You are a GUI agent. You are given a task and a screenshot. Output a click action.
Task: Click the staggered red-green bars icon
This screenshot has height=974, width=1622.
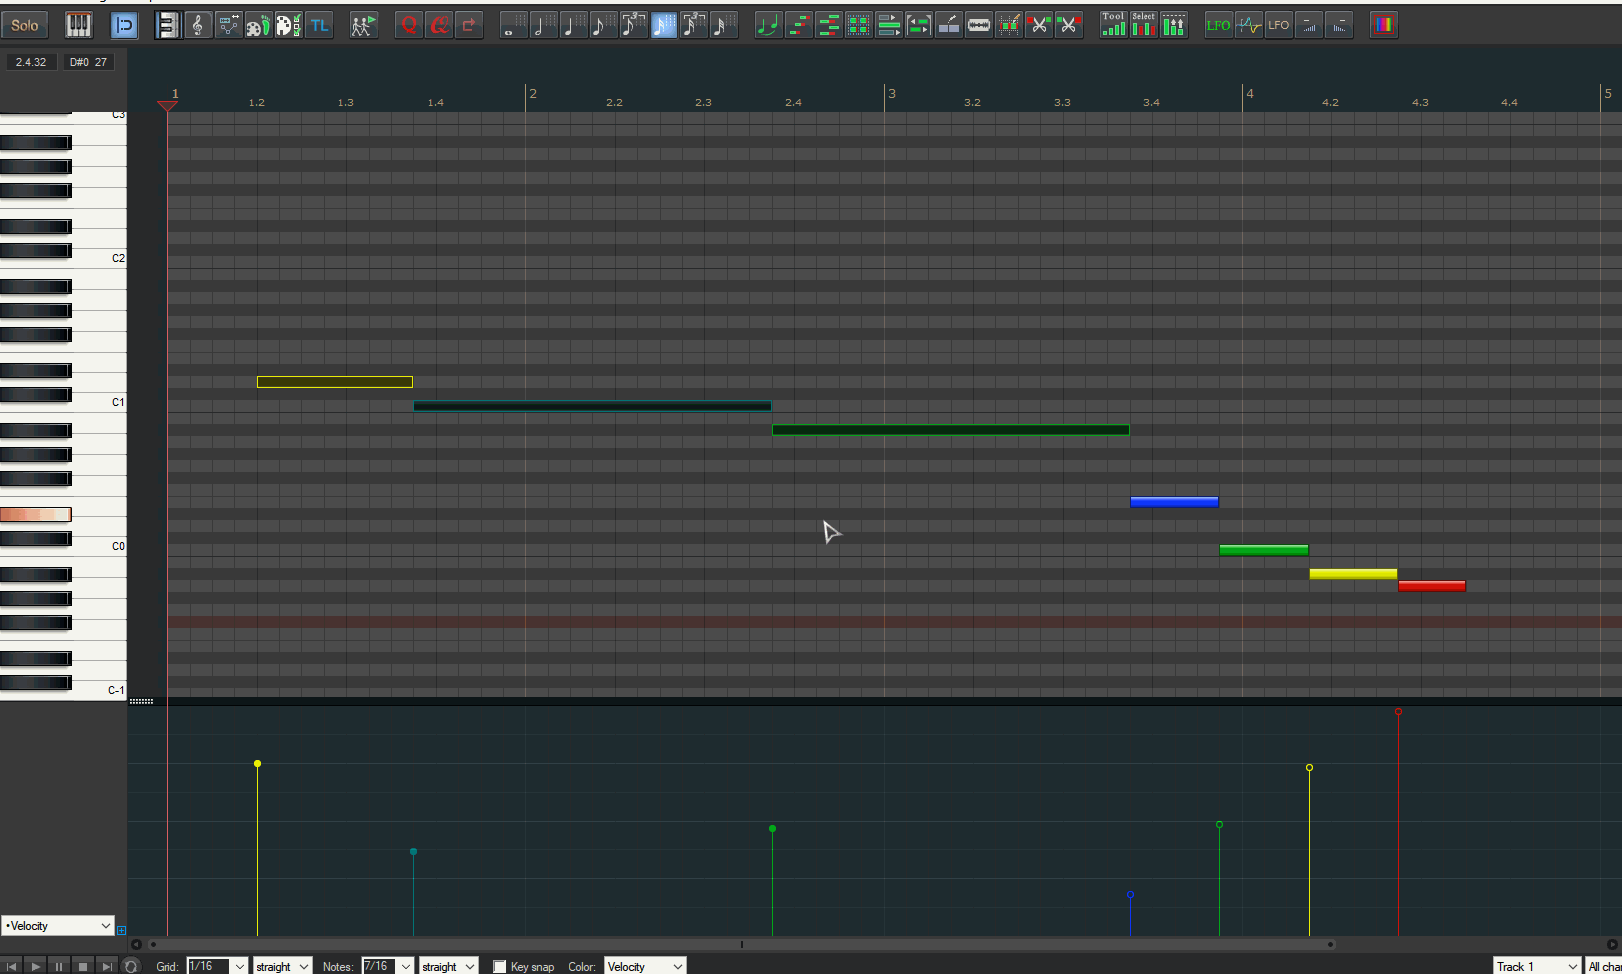[798, 25]
